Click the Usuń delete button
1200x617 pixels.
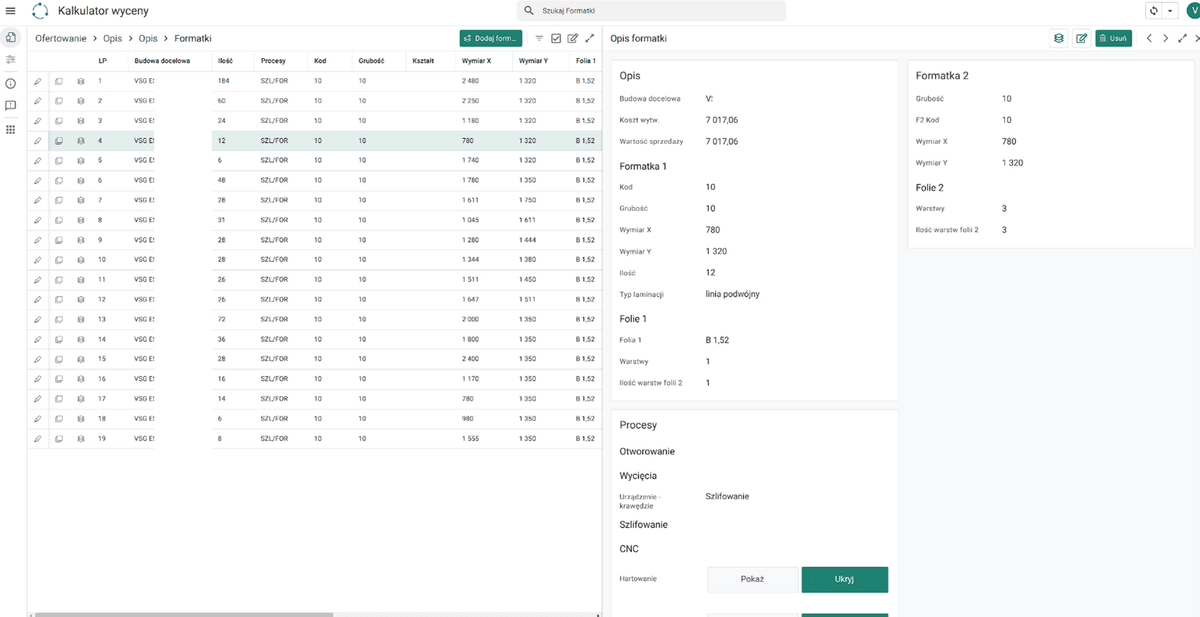click(1113, 38)
